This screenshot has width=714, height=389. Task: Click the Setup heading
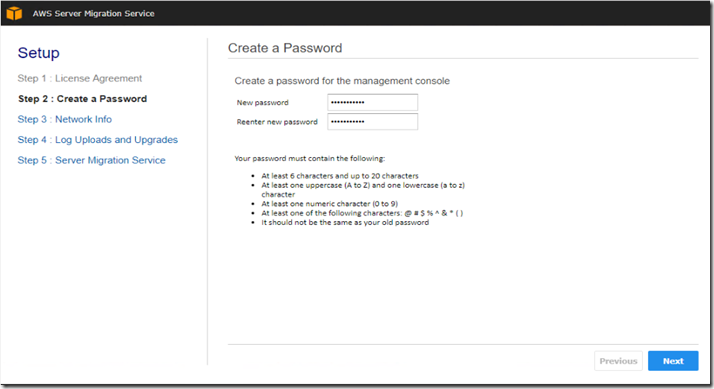[39, 53]
